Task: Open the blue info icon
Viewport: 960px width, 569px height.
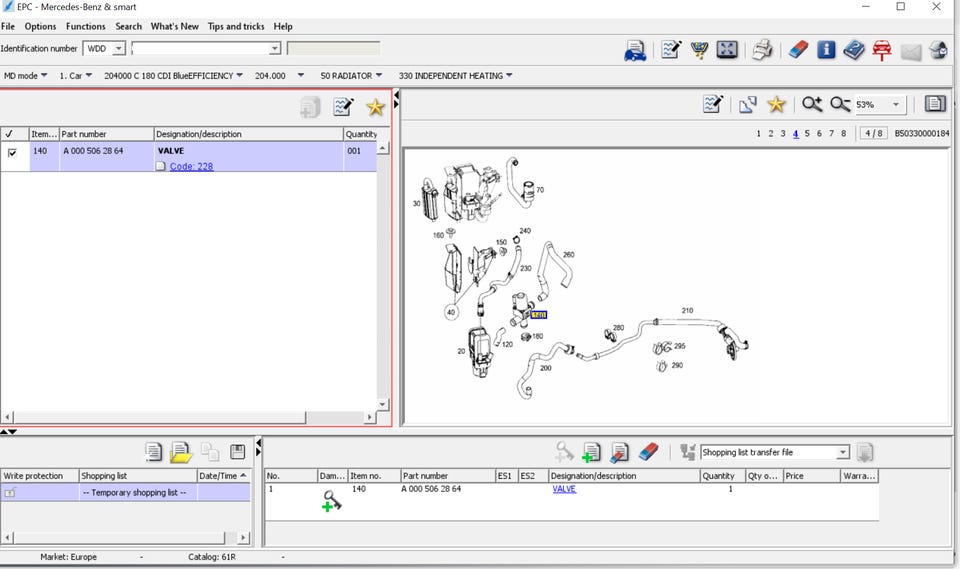Action: [826, 50]
